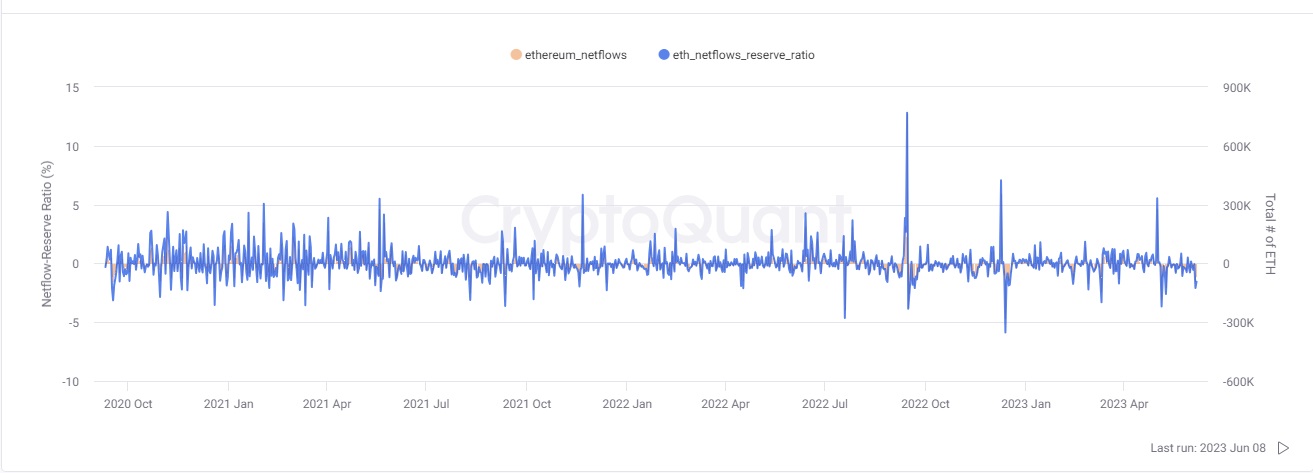Select the 2021 Jan x-axis label
Image resolution: width=1313 pixels, height=473 pixels.
[x=229, y=404]
